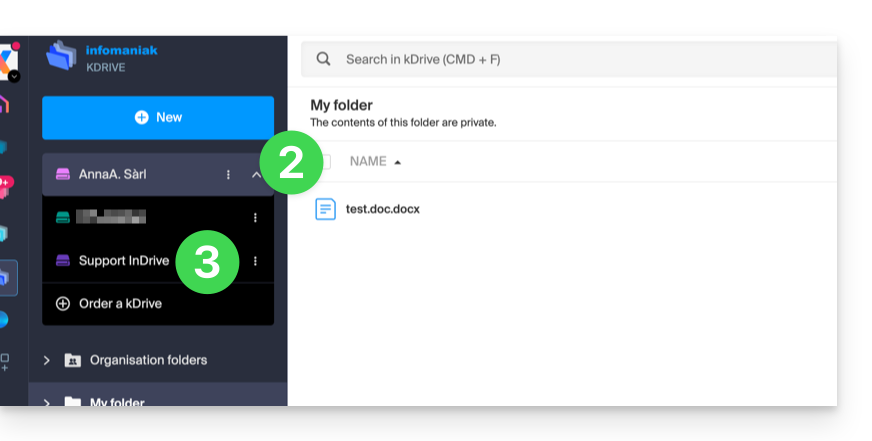Open options for the blurred-name drive
This screenshot has height=441, width=872.
(255, 217)
